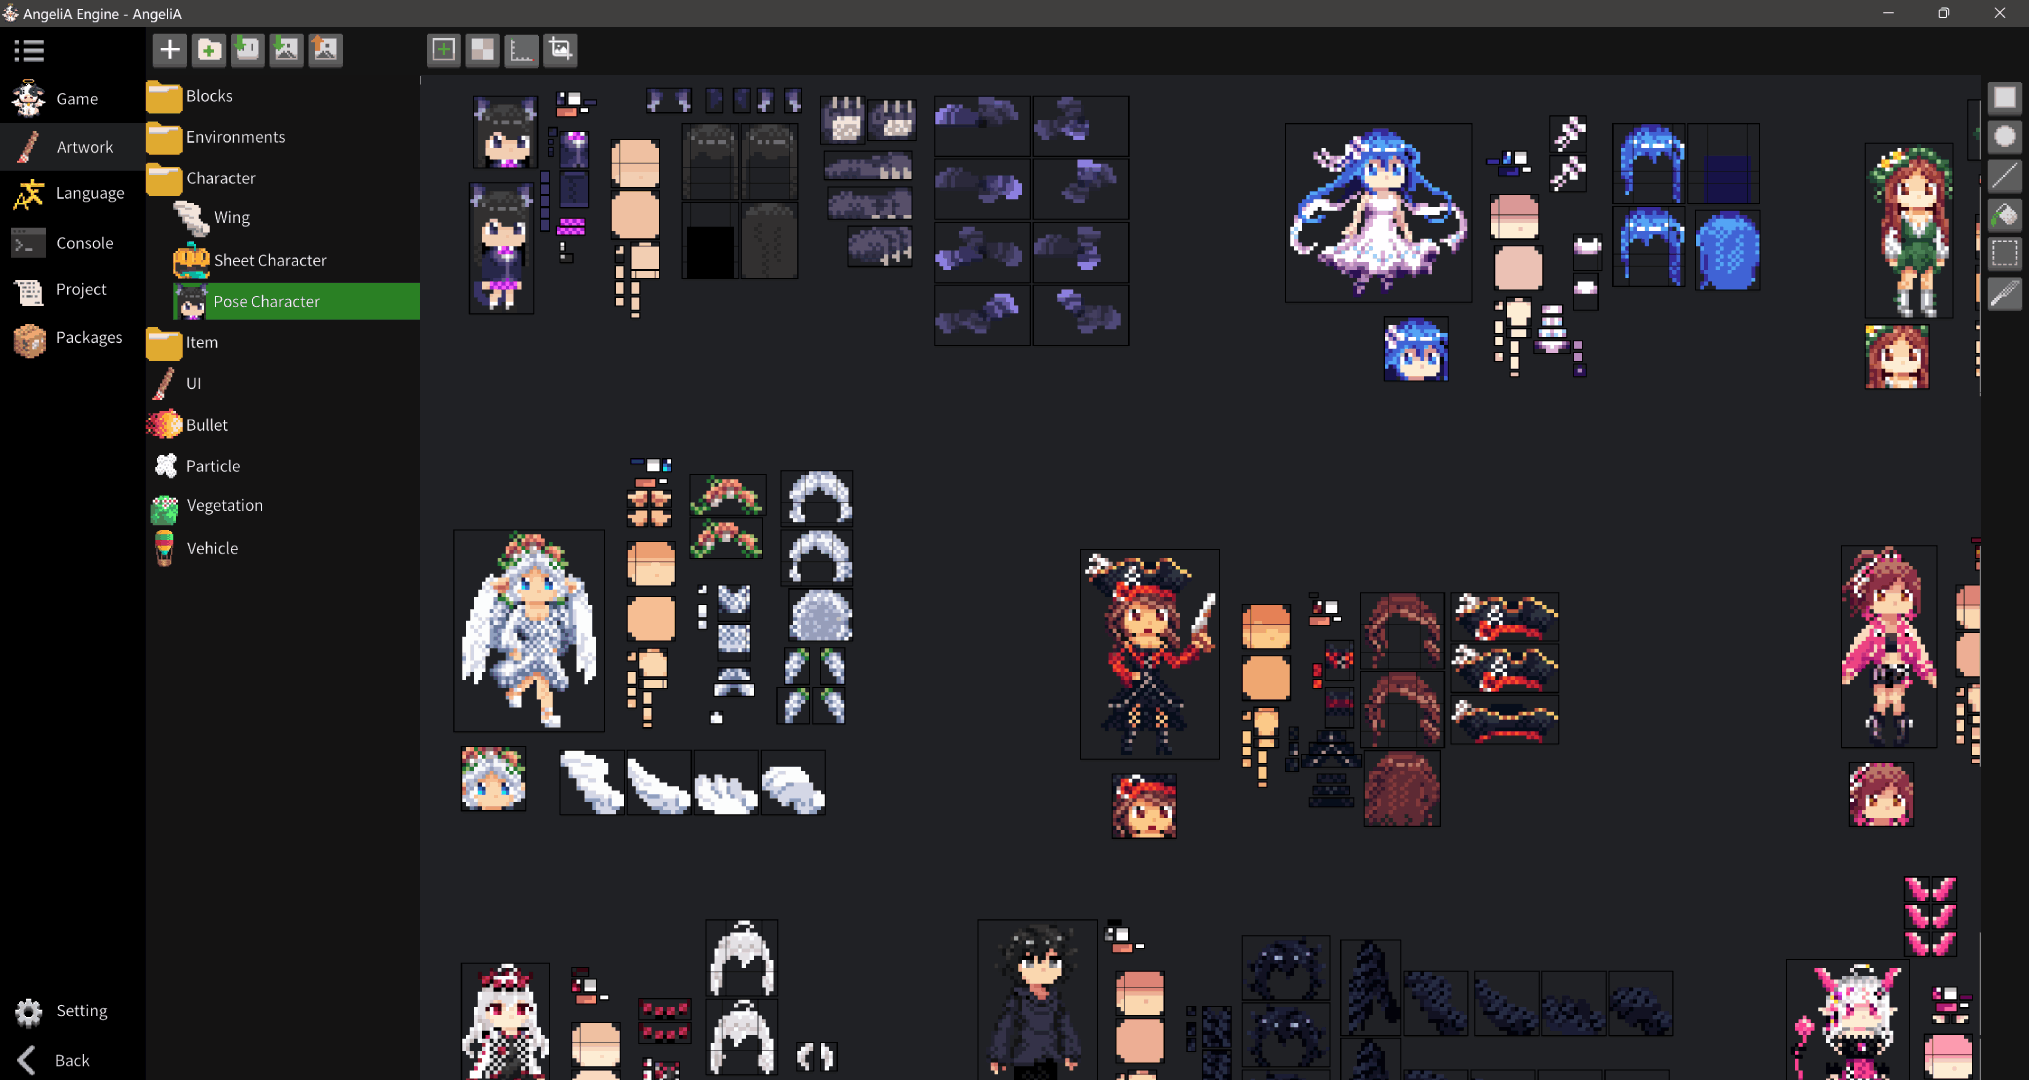Select the line drawing tool

click(x=2004, y=176)
